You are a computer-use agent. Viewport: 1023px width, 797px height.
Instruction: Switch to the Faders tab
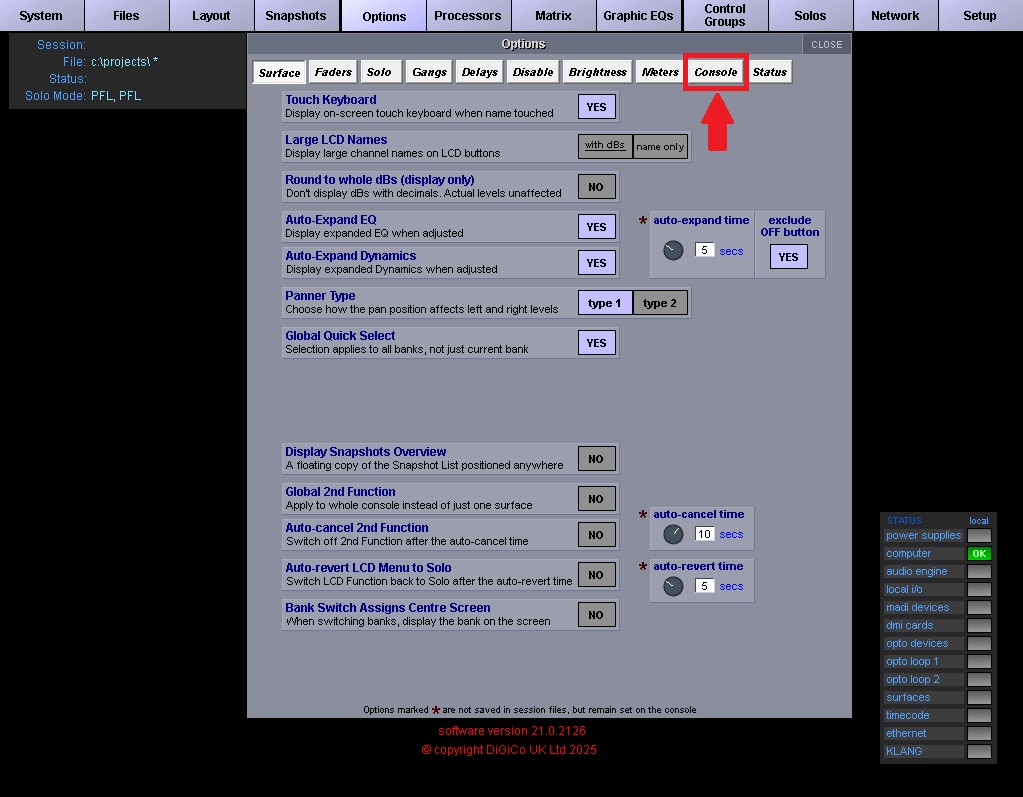click(x=333, y=72)
